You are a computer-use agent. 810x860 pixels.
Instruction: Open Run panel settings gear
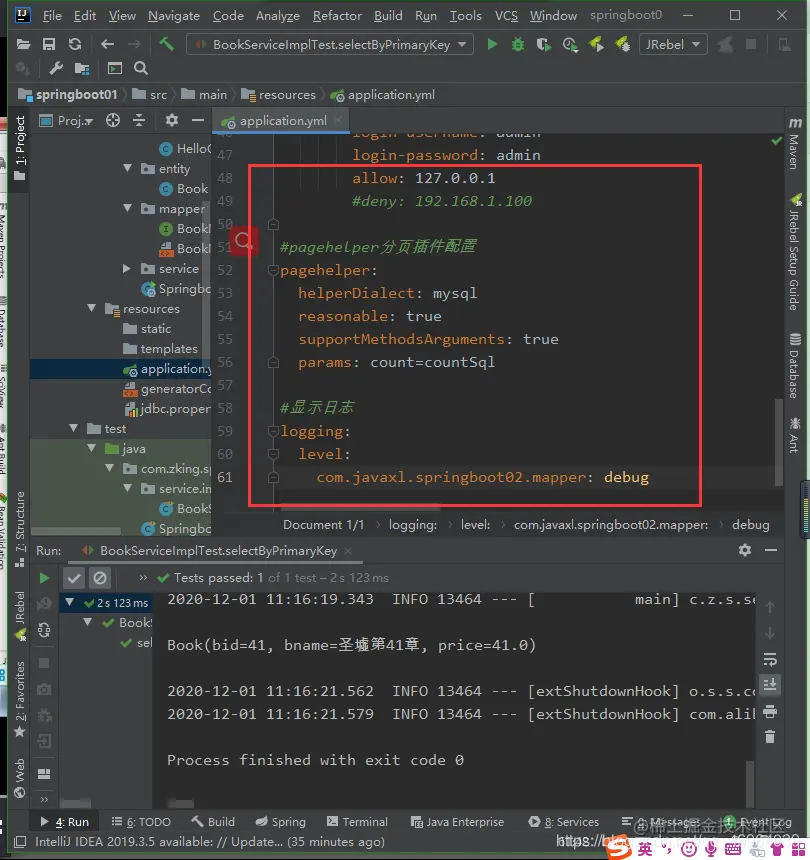point(745,550)
